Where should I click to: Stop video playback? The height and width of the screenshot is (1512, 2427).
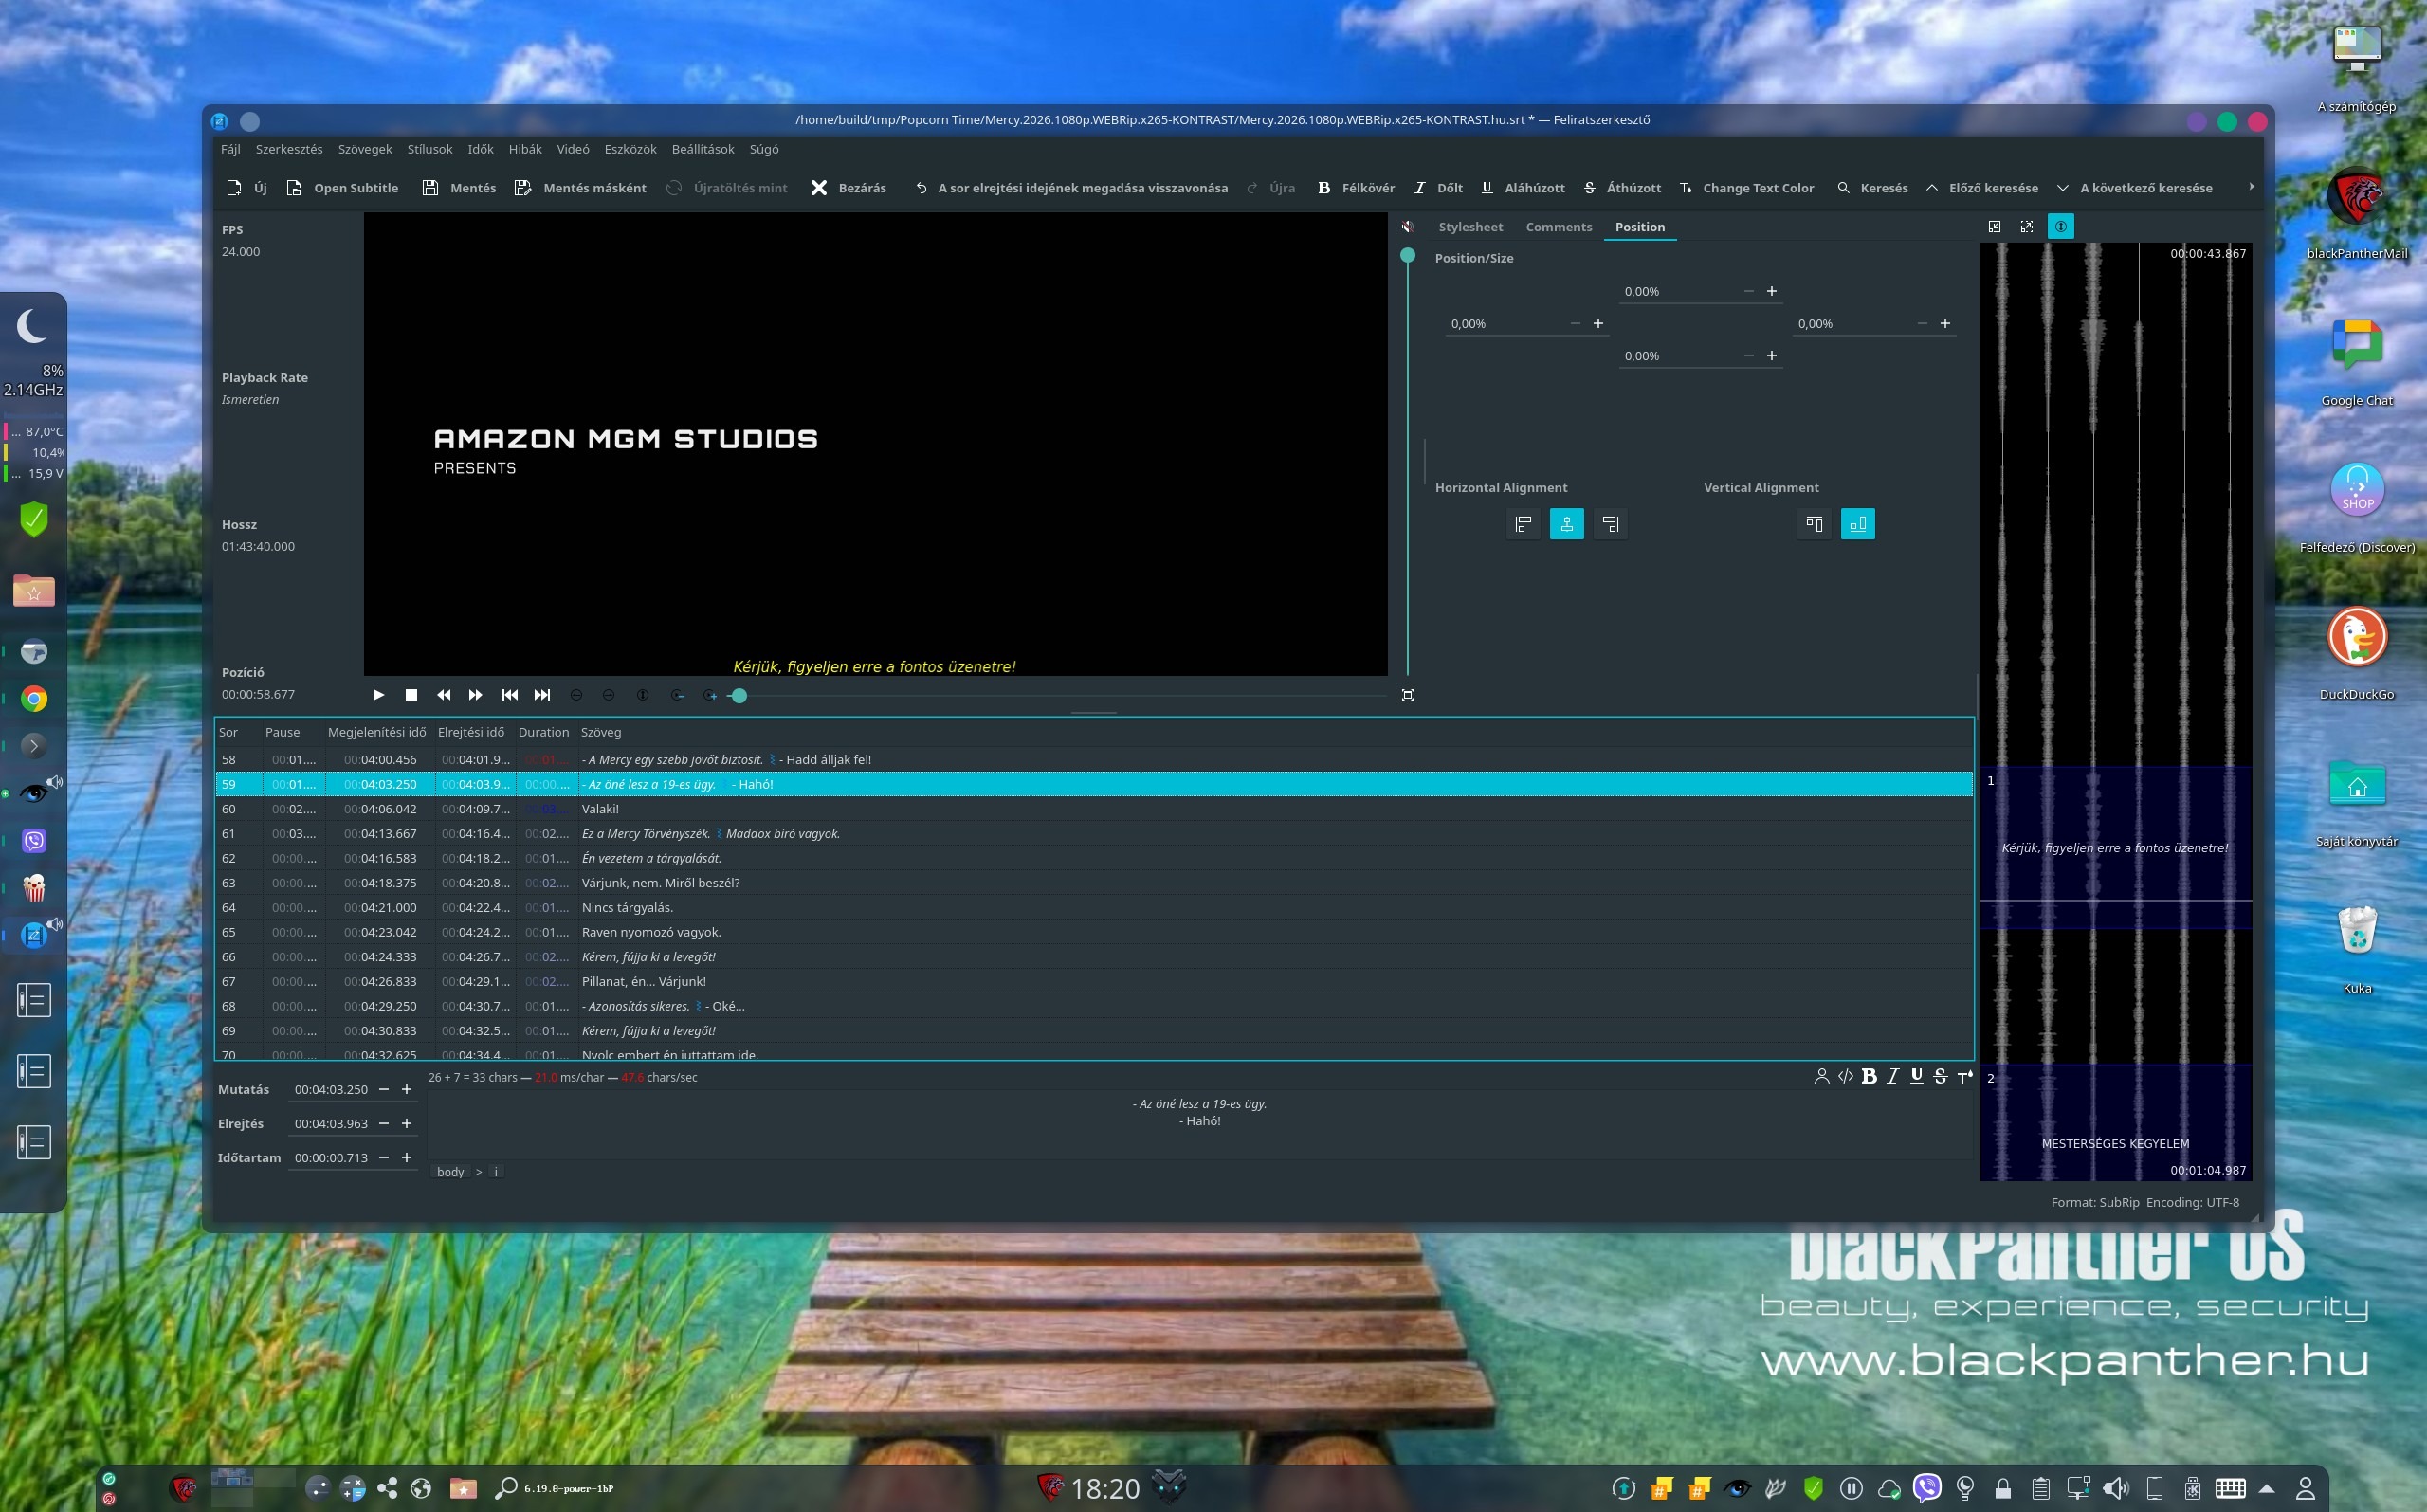click(411, 695)
